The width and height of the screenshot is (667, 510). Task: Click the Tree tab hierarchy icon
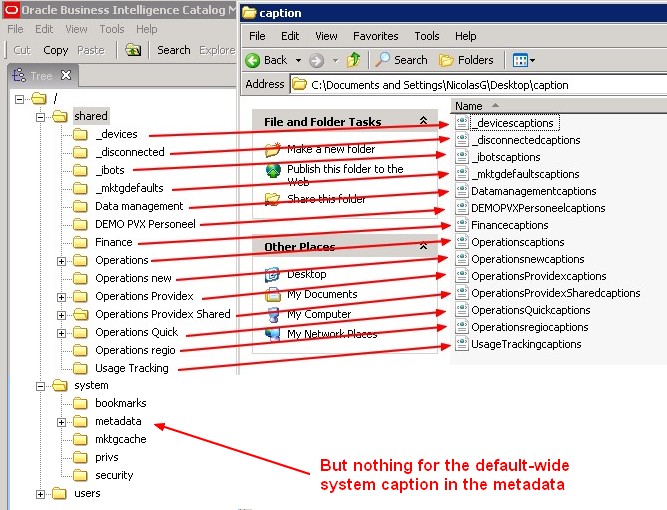[19, 75]
